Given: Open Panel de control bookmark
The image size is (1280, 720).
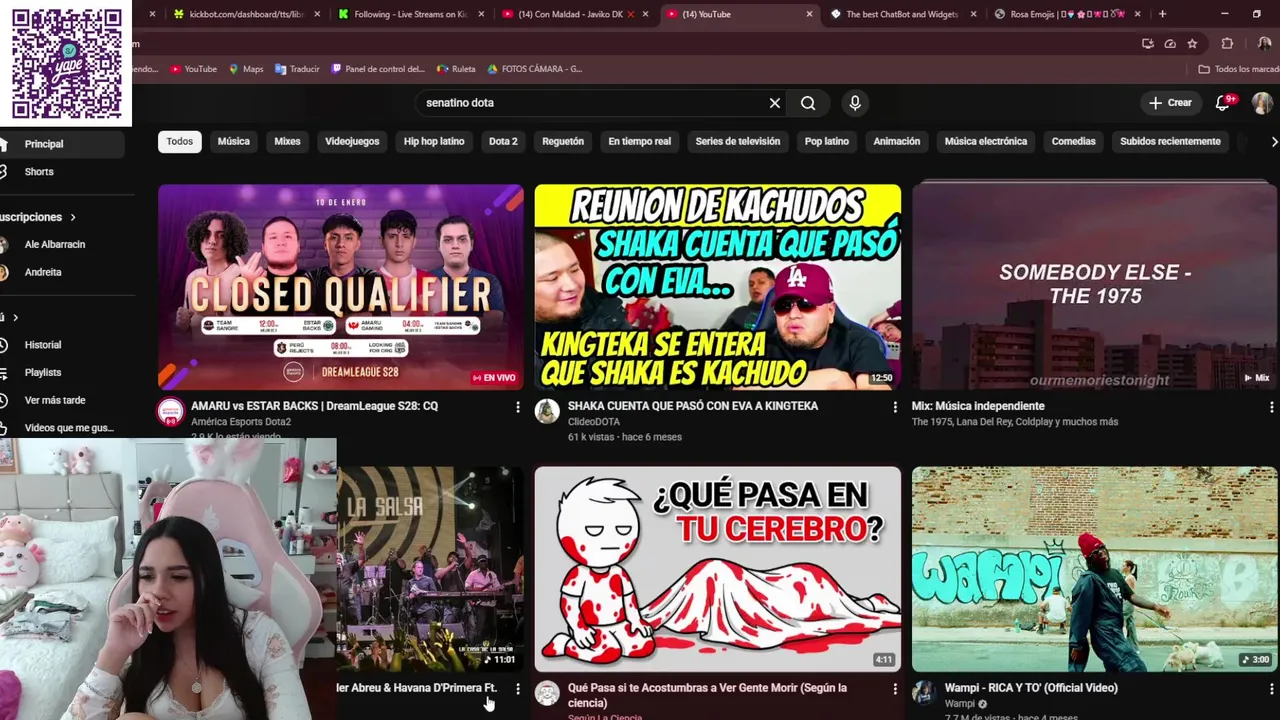Looking at the screenshot, I should pyautogui.click(x=377, y=69).
